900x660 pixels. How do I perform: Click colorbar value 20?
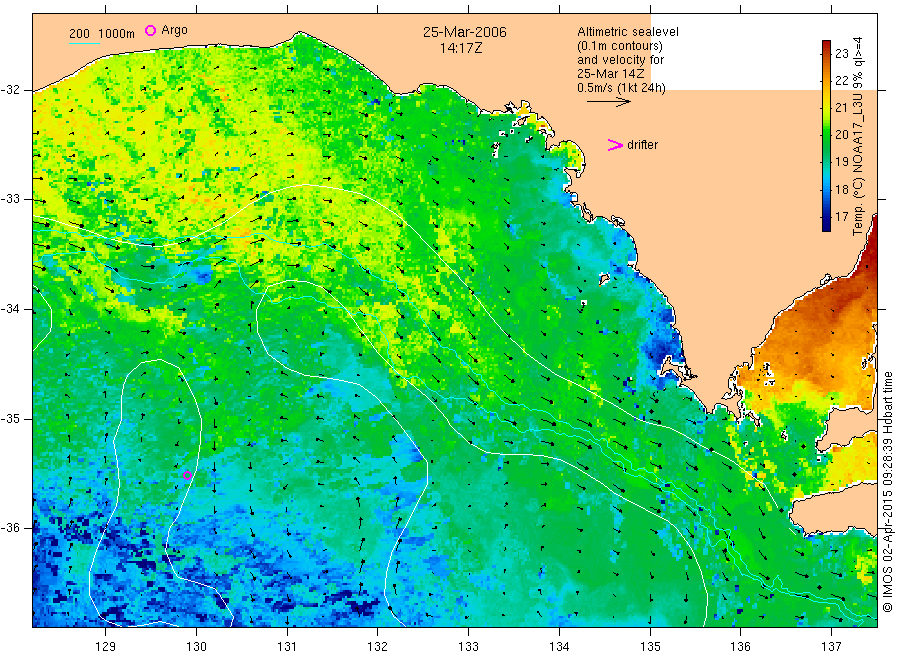[x=841, y=134]
